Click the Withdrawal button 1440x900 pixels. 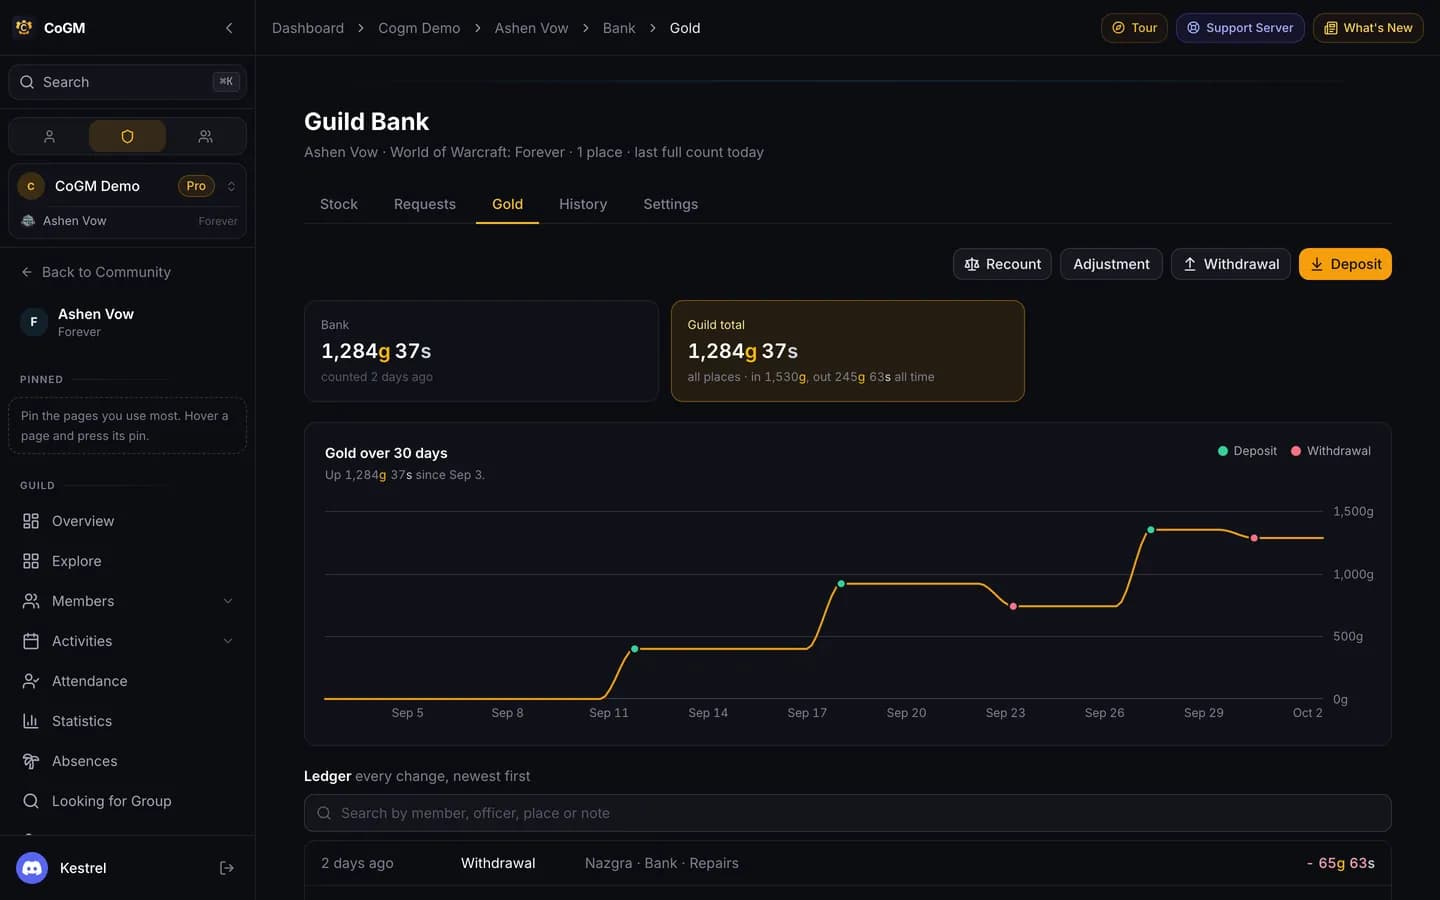click(x=1230, y=264)
